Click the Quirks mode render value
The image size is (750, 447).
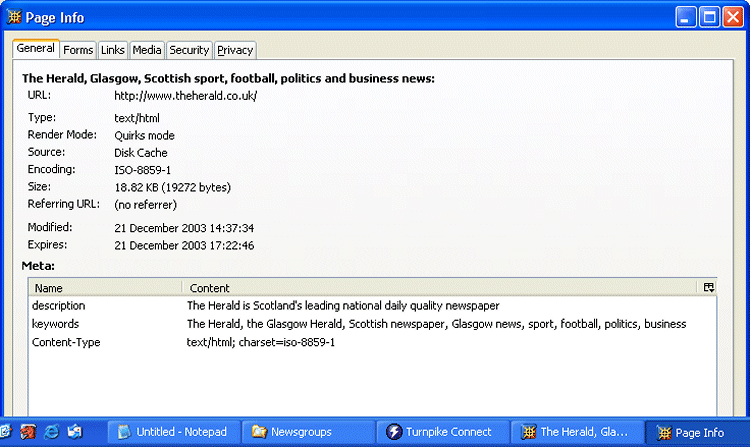[x=144, y=136]
